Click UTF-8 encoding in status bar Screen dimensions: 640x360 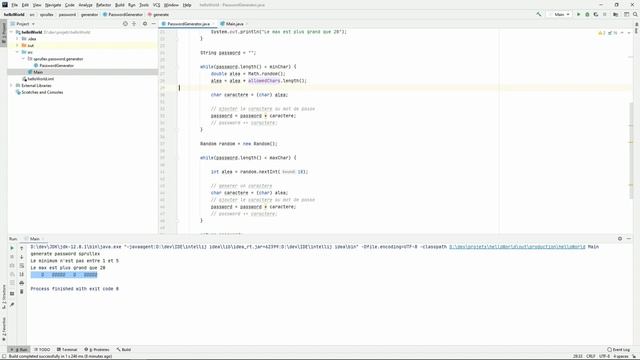pos(604,356)
